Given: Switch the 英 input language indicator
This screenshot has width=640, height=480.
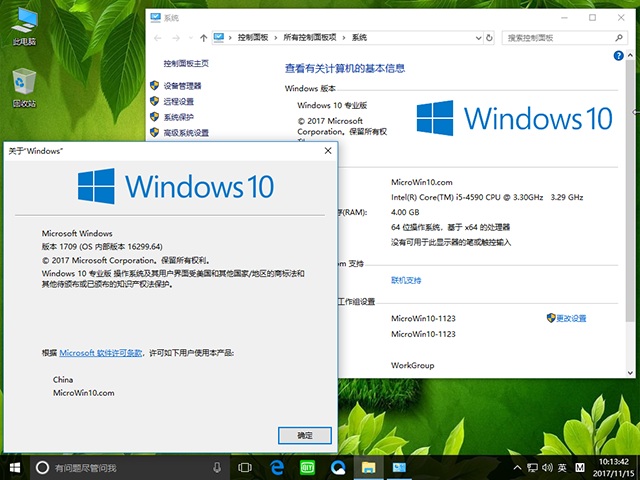Looking at the screenshot, I should click(x=562, y=468).
